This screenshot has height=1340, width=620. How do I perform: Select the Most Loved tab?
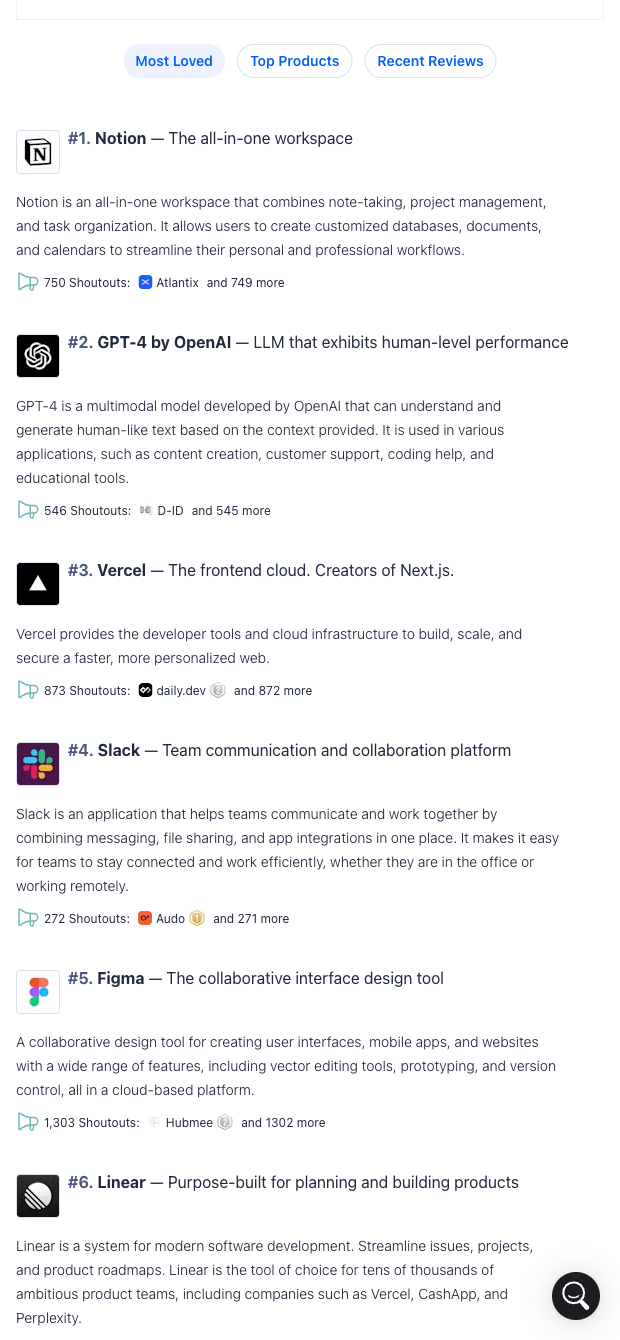174,61
